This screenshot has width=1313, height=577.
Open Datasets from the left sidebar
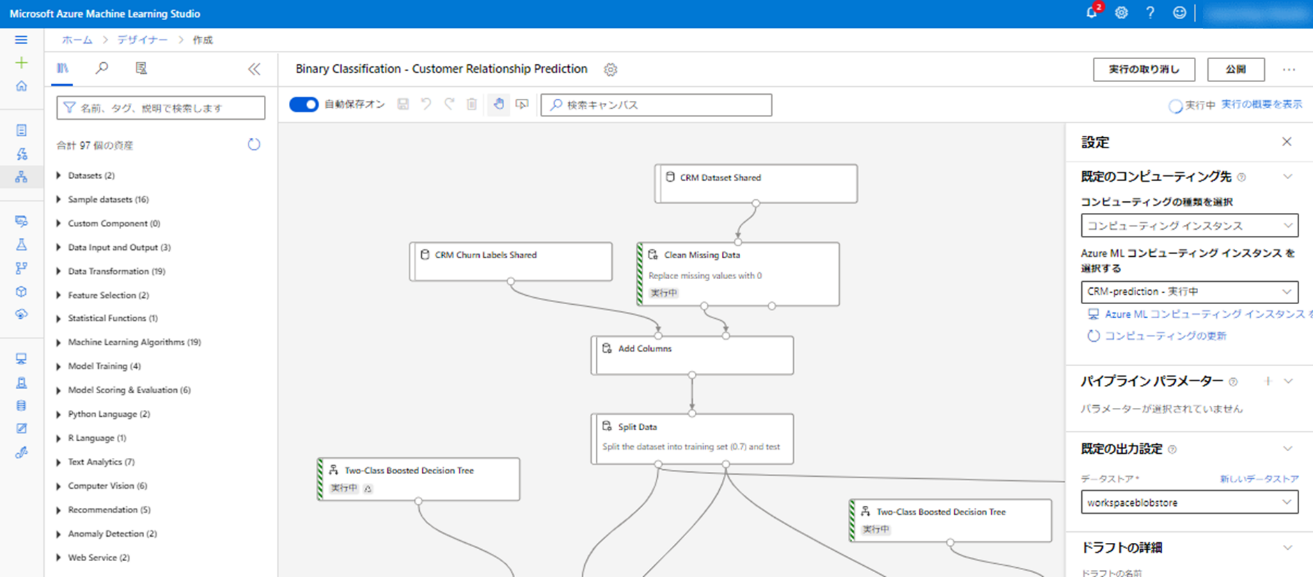tap(21, 221)
